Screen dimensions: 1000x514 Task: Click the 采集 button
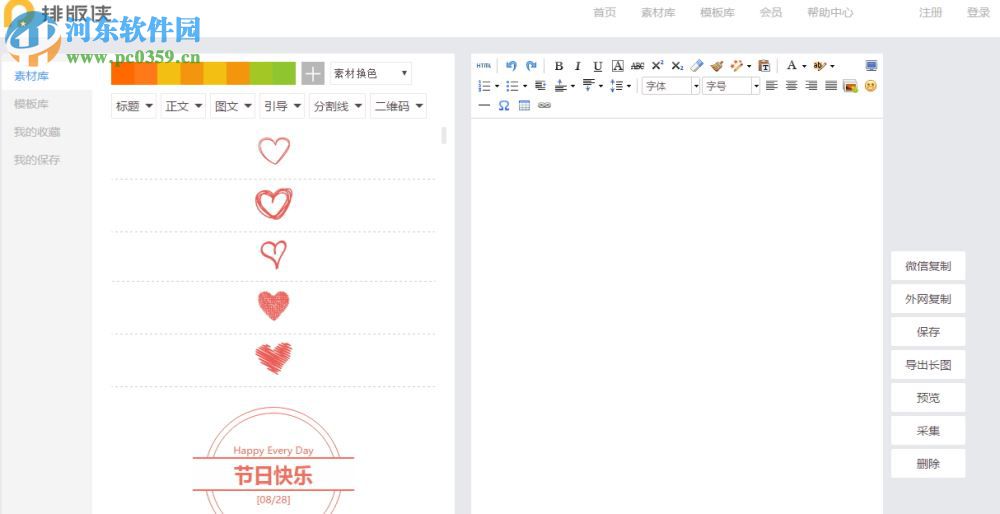[928, 430]
